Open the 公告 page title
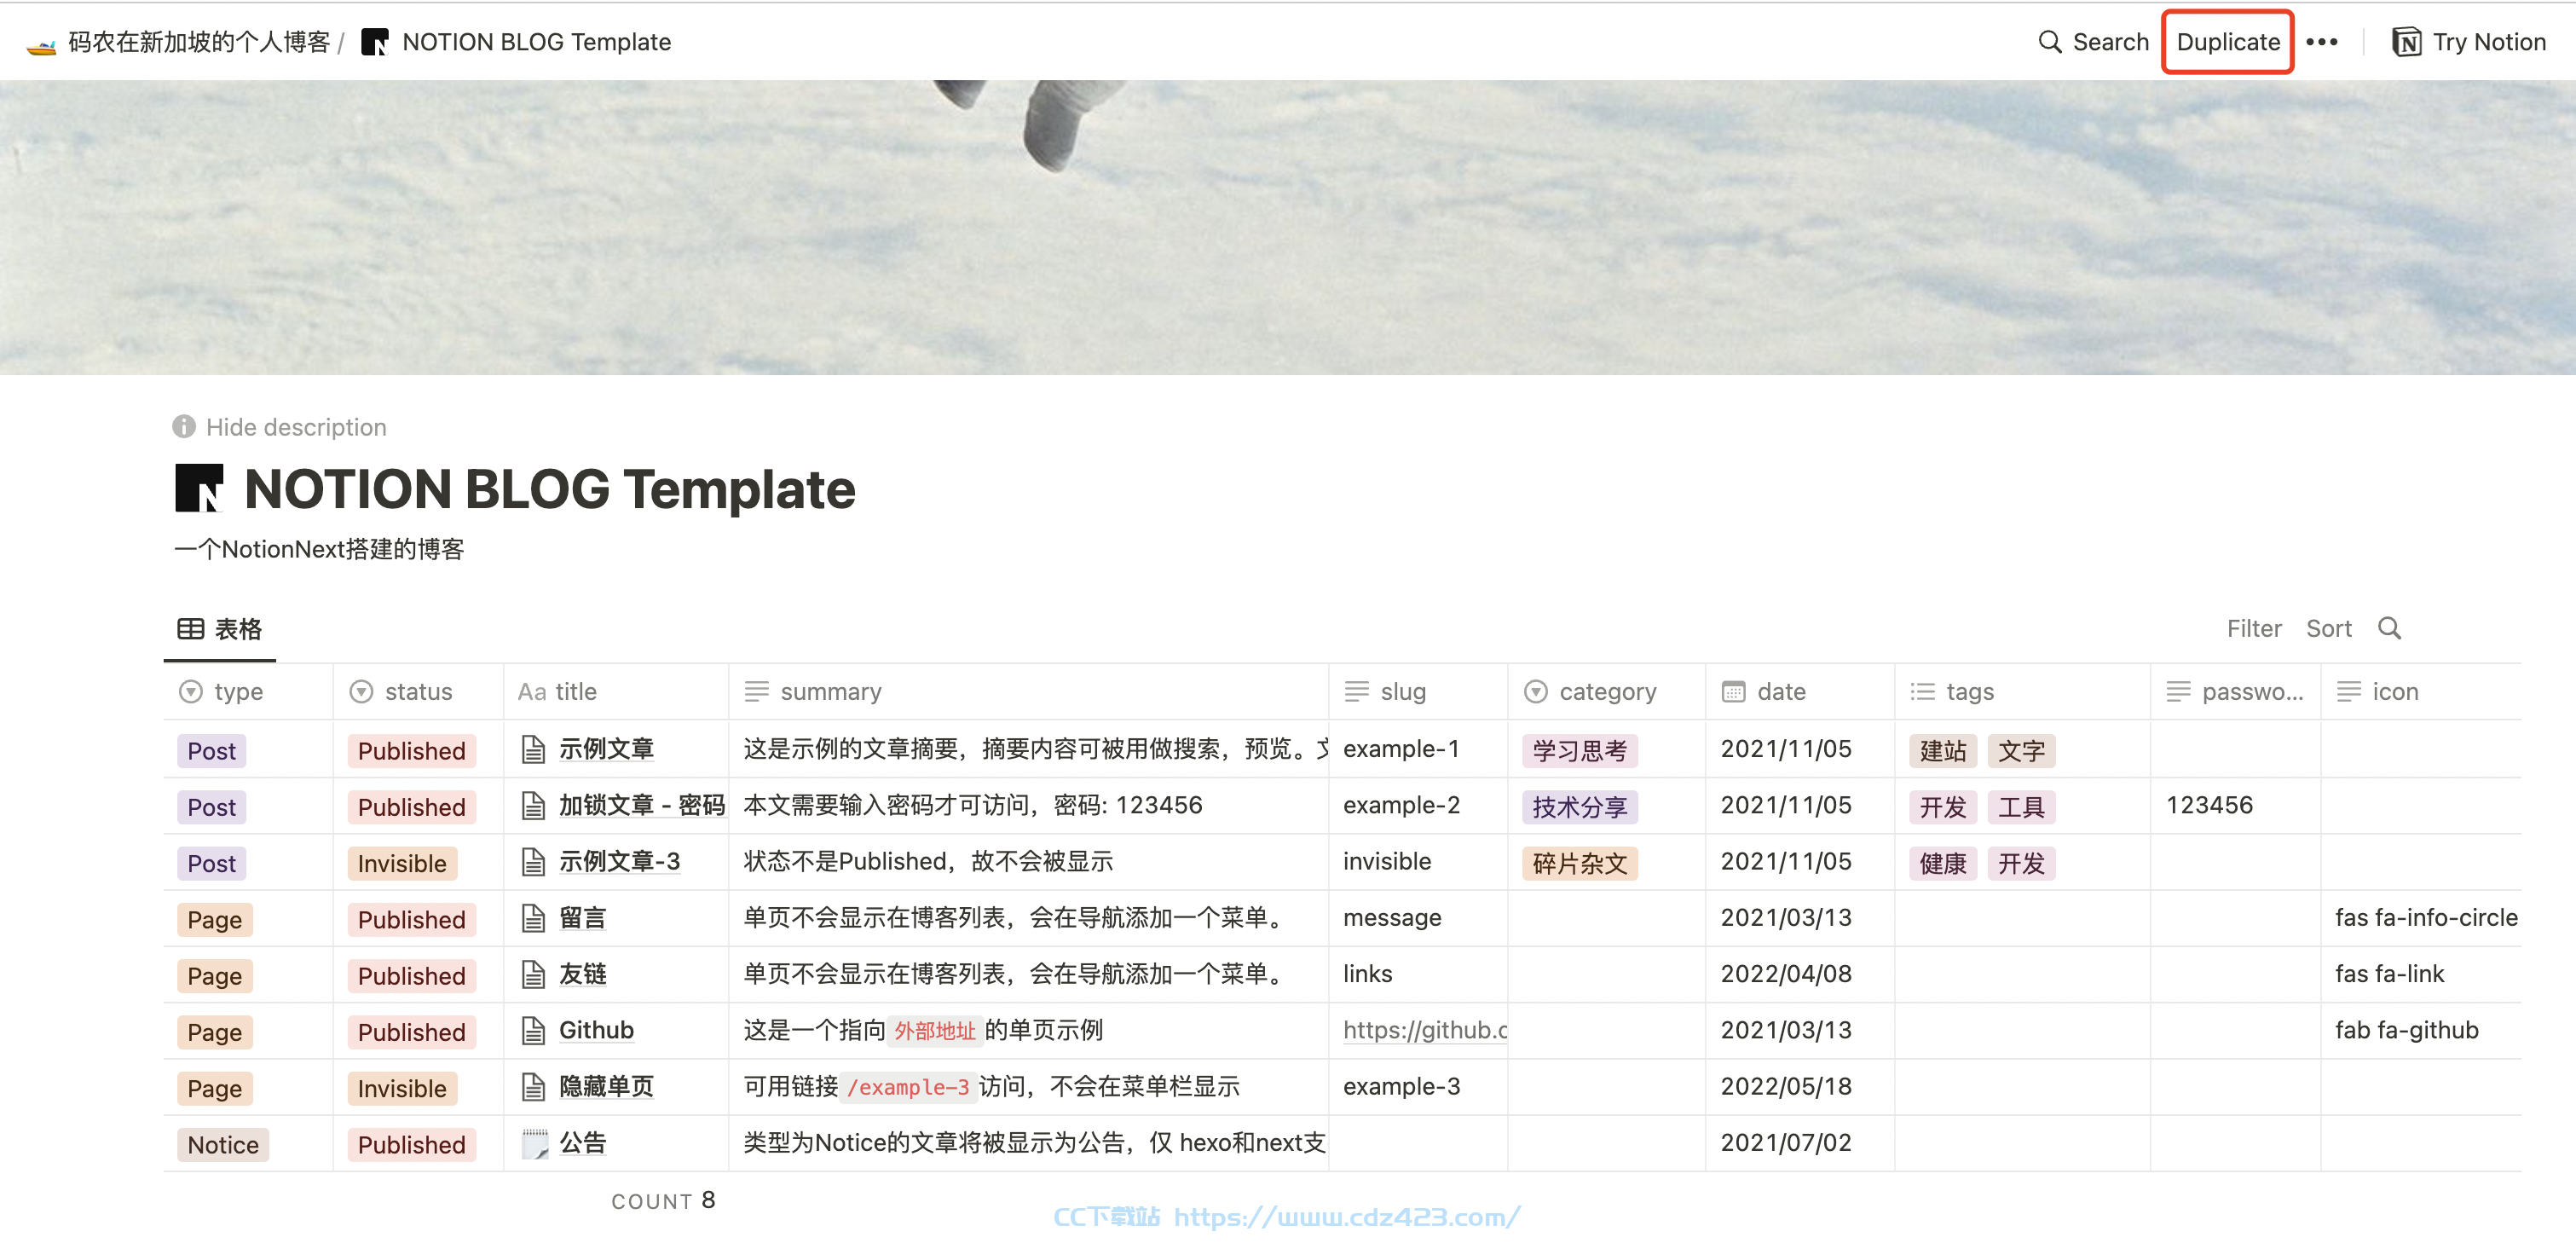This screenshot has height=1243, width=2576. [x=583, y=1143]
